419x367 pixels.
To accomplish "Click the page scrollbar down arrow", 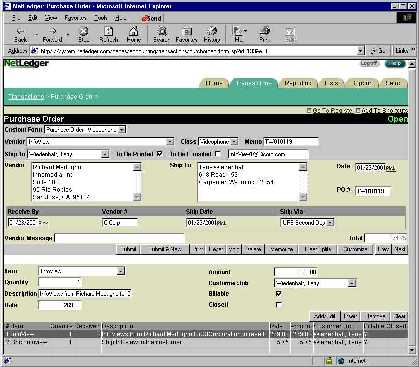I will tap(412, 350).
